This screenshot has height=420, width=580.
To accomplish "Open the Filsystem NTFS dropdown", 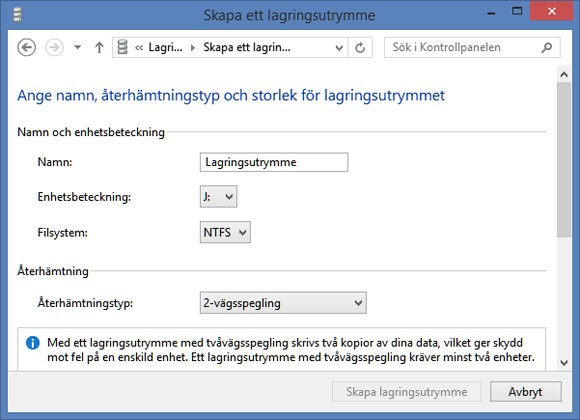I will click(225, 232).
